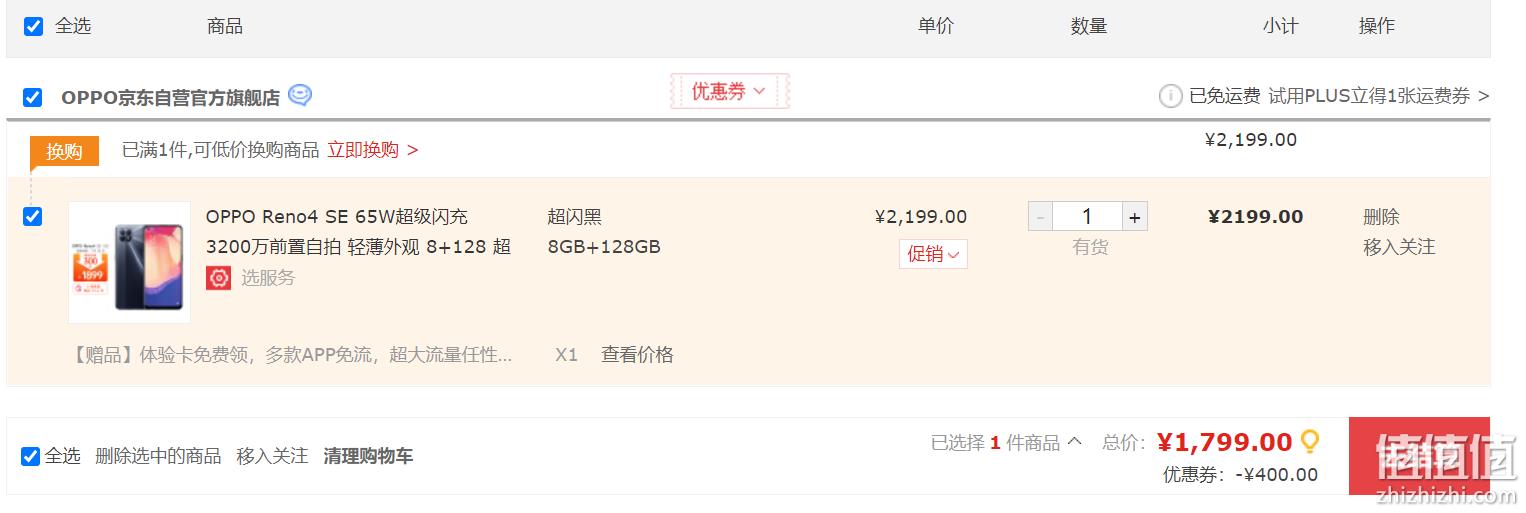Click the red 选服务 gear icon
Screen dimensions: 1526x513
click(218, 278)
